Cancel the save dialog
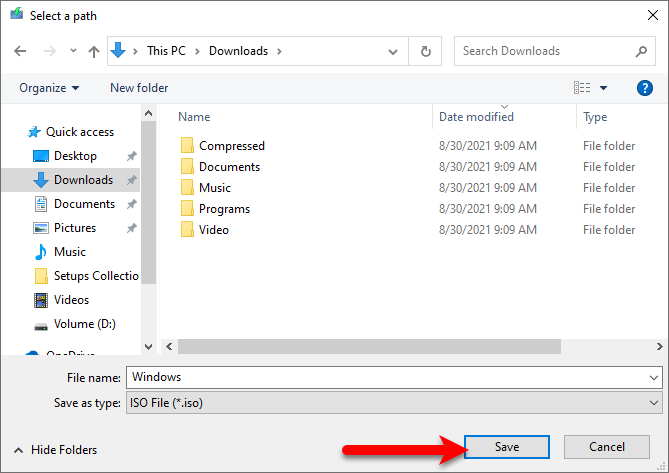669x473 pixels. click(607, 447)
